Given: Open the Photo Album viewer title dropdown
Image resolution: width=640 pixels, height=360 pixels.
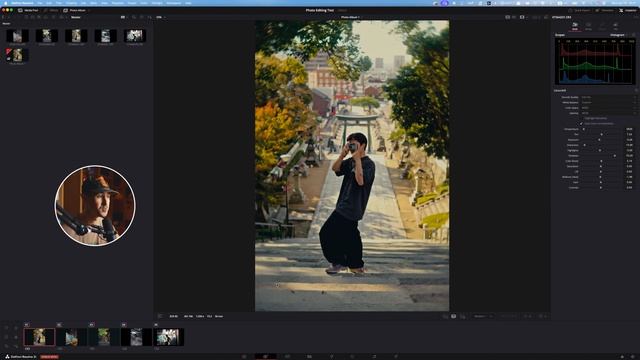Looking at the screenshot, I should [350, 17].
